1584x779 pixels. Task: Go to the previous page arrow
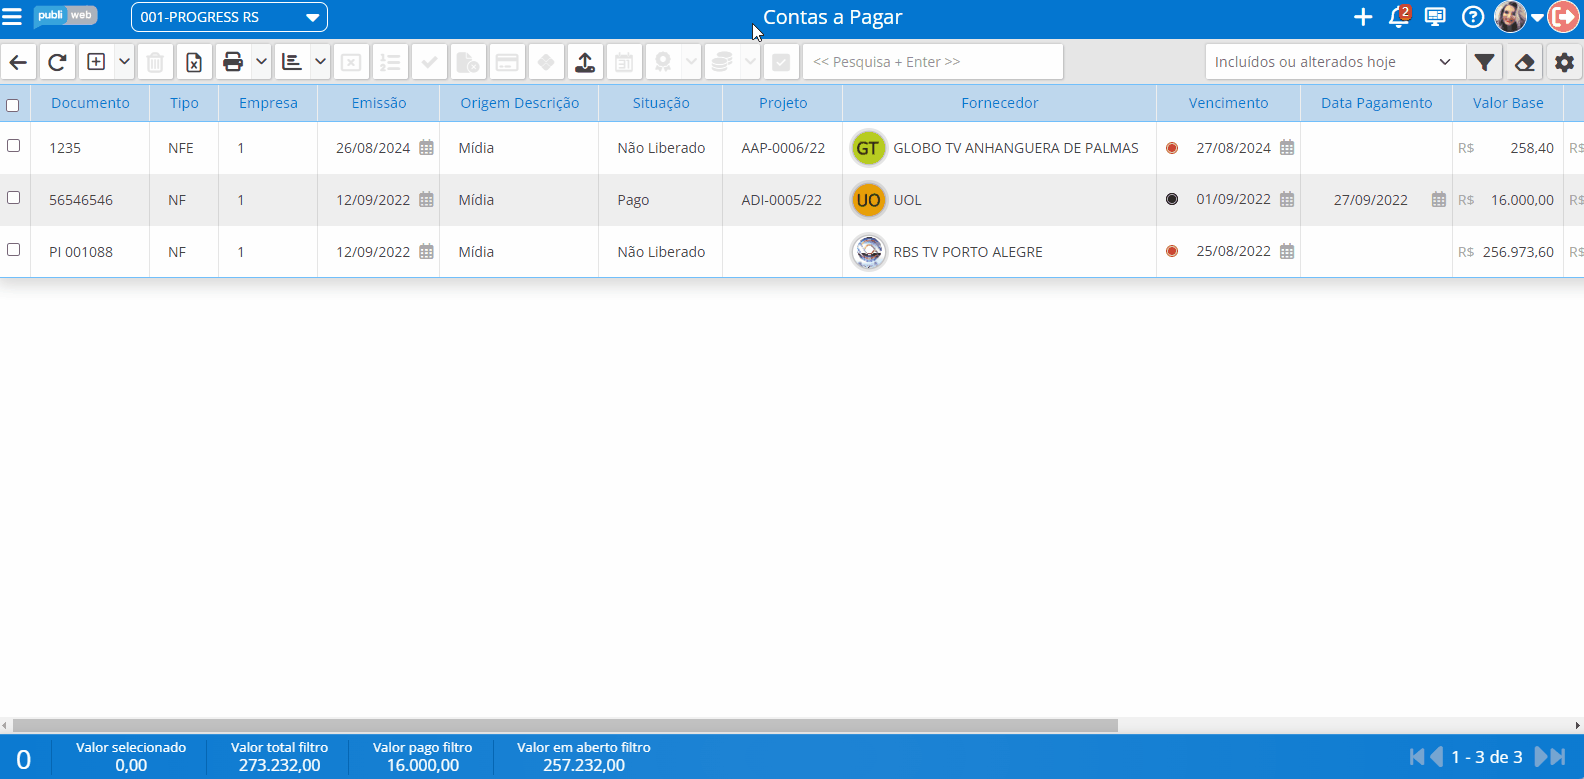pos(1437,757)
